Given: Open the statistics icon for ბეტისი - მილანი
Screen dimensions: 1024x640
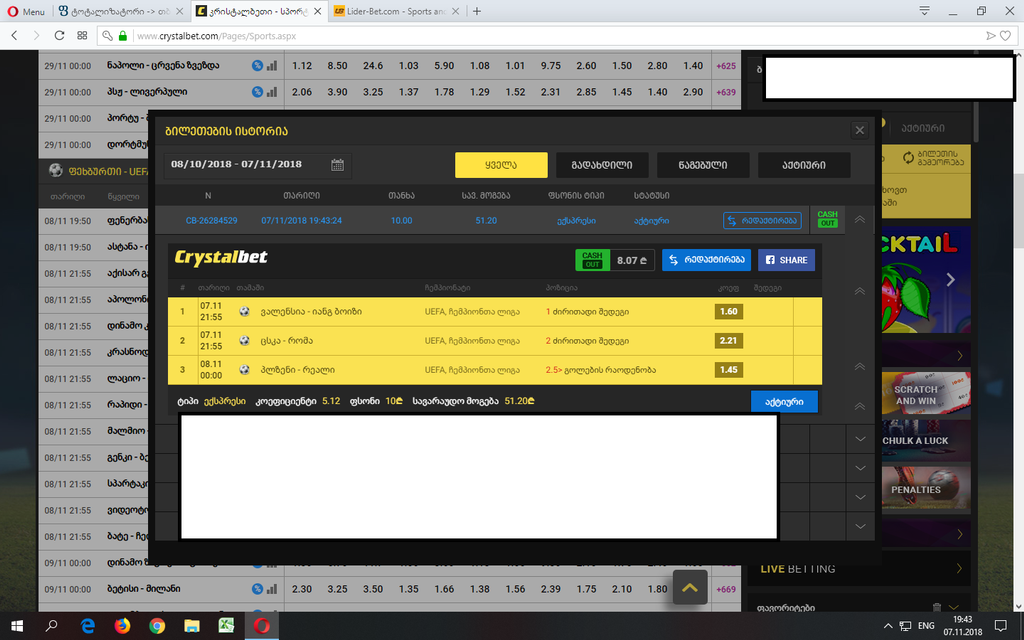Looking at the screenshot, I should click(x=257, y=589).
